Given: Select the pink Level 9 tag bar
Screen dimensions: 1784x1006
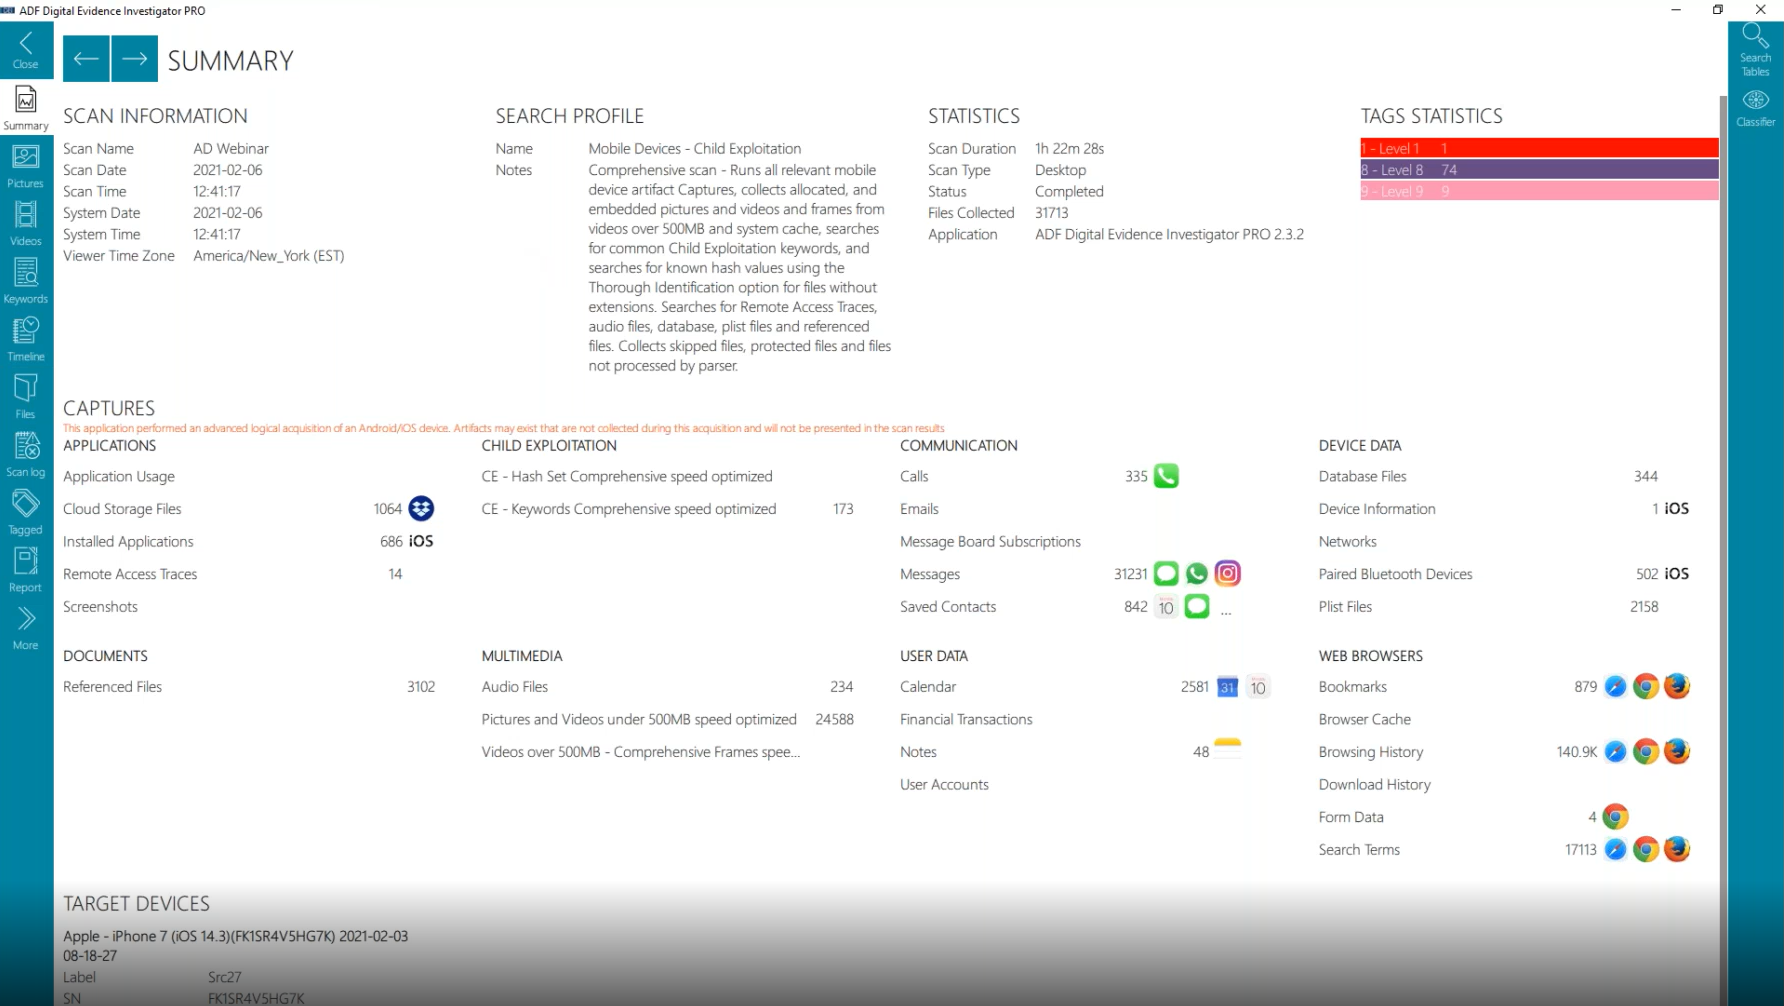Looking at the screenshot, I should pos(1539,190).
